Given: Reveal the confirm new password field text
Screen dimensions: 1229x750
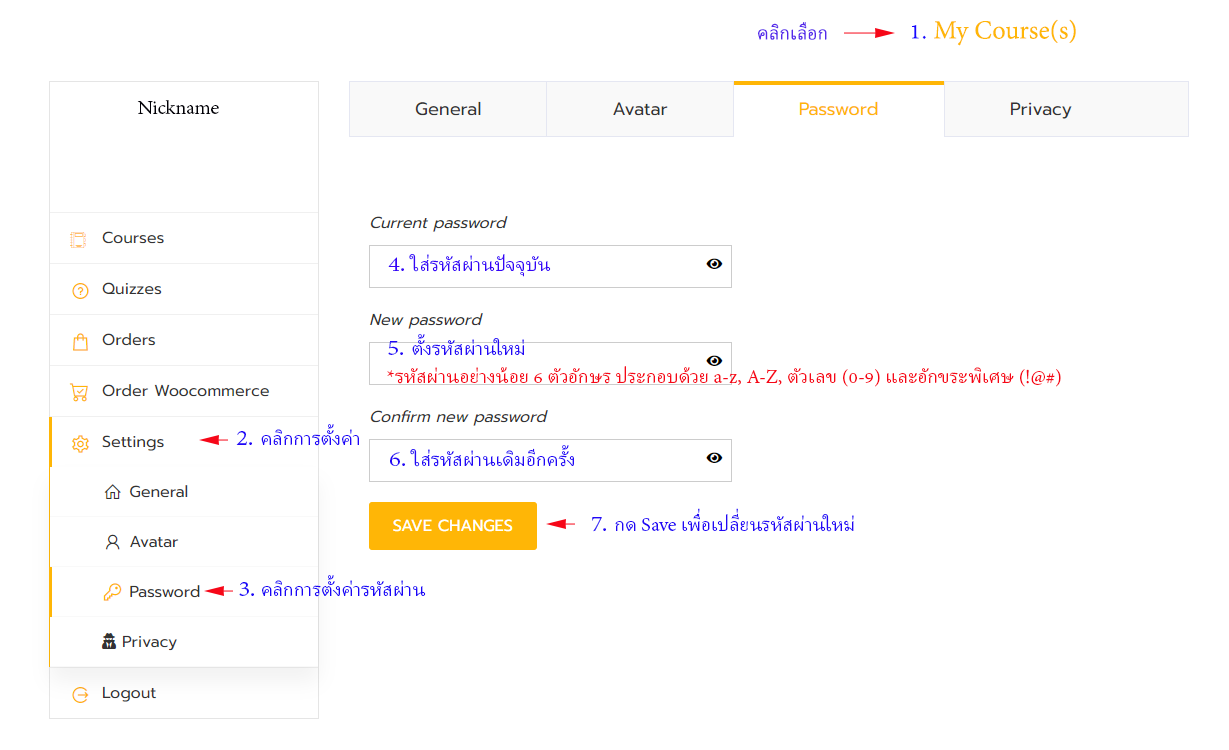Looking at the screenshot, I should click(714, 458).
